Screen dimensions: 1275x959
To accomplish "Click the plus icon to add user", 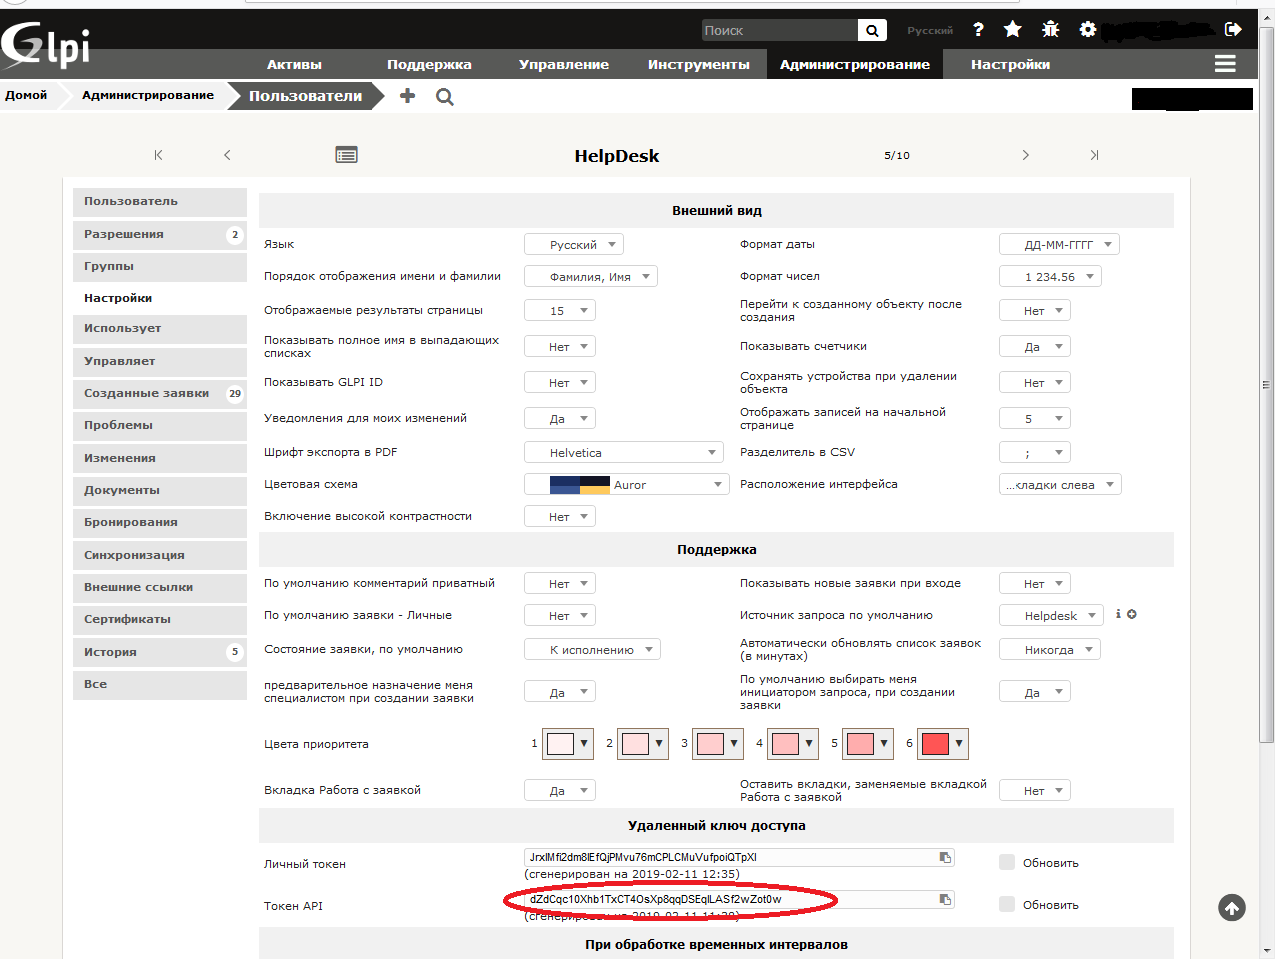I will click(407, 96).
